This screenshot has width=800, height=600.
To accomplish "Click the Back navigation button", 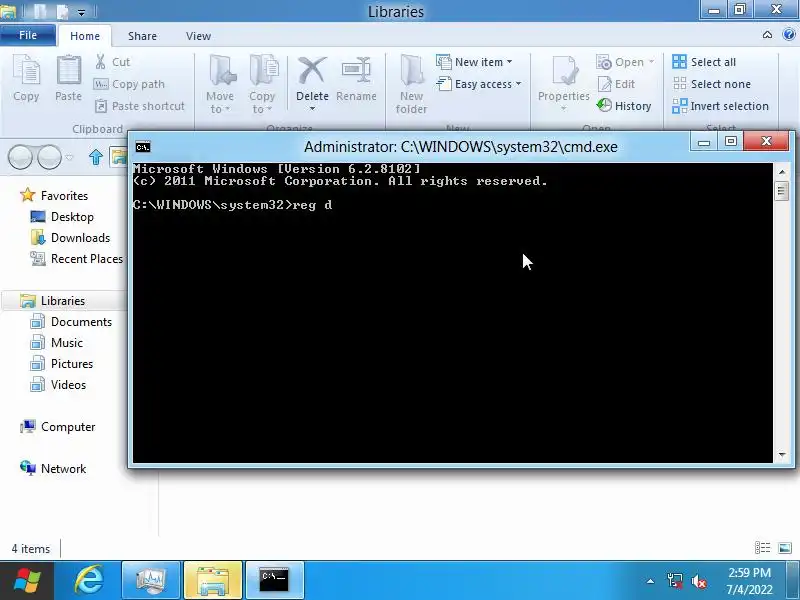I will [x=20, y=157].
